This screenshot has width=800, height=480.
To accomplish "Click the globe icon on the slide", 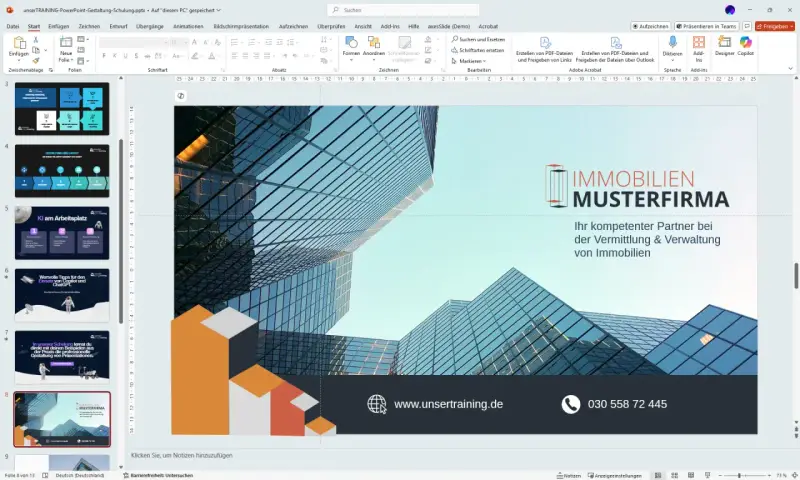I will coord(377,404).
